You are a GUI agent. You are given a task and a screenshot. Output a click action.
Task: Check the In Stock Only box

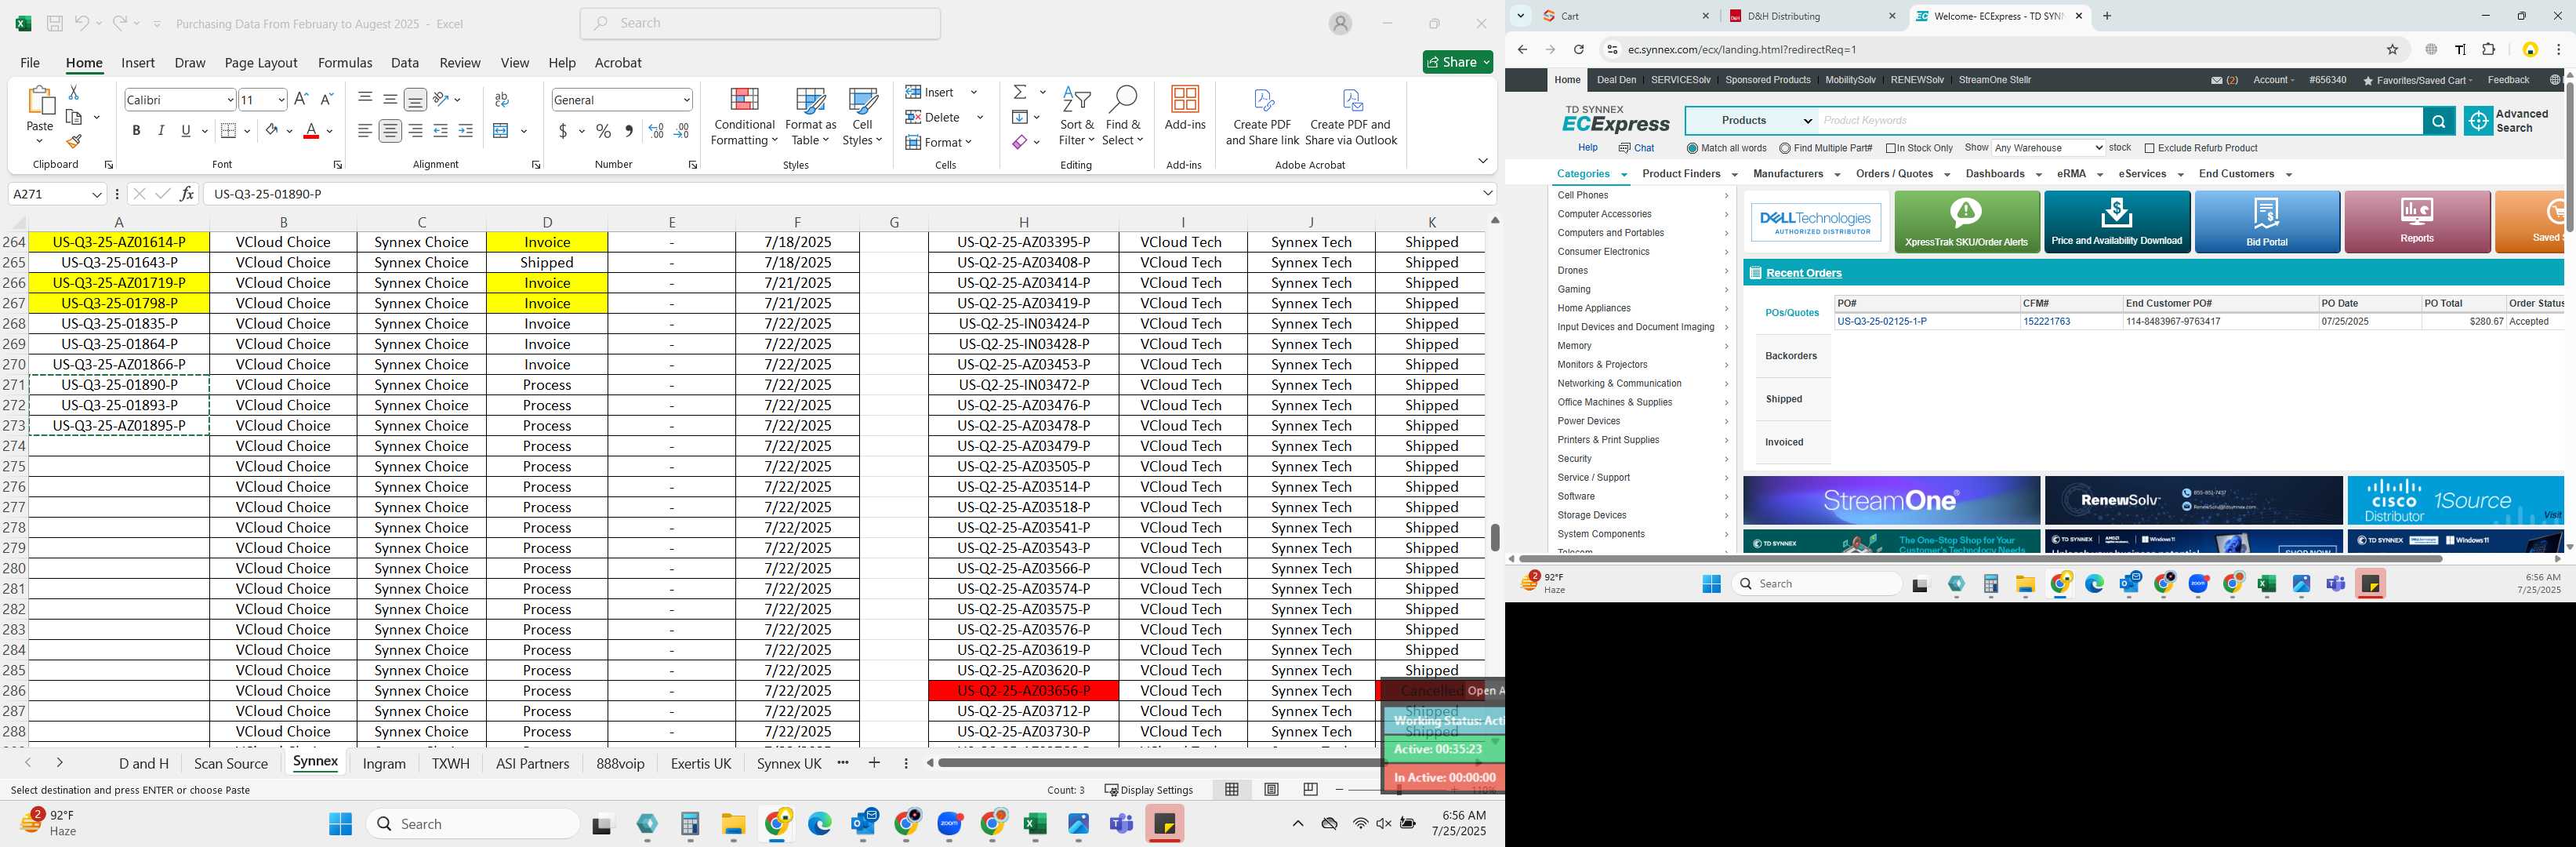[x=1891, y=148]
